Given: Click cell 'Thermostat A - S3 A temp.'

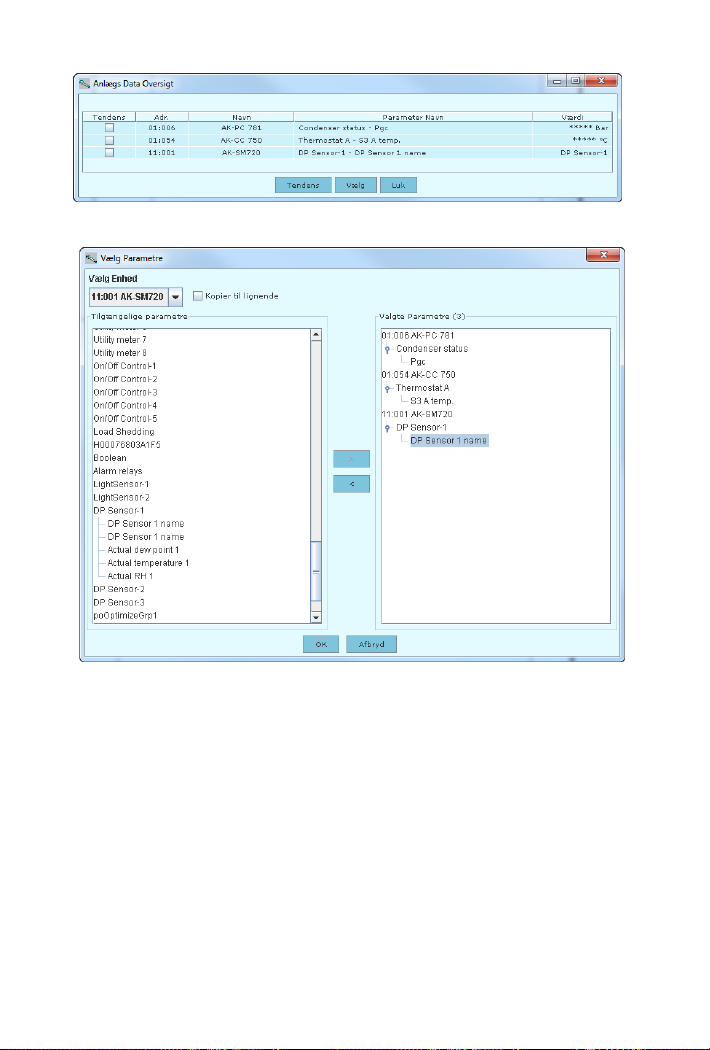Looking at the screenshot, I should tap(413, 140).
